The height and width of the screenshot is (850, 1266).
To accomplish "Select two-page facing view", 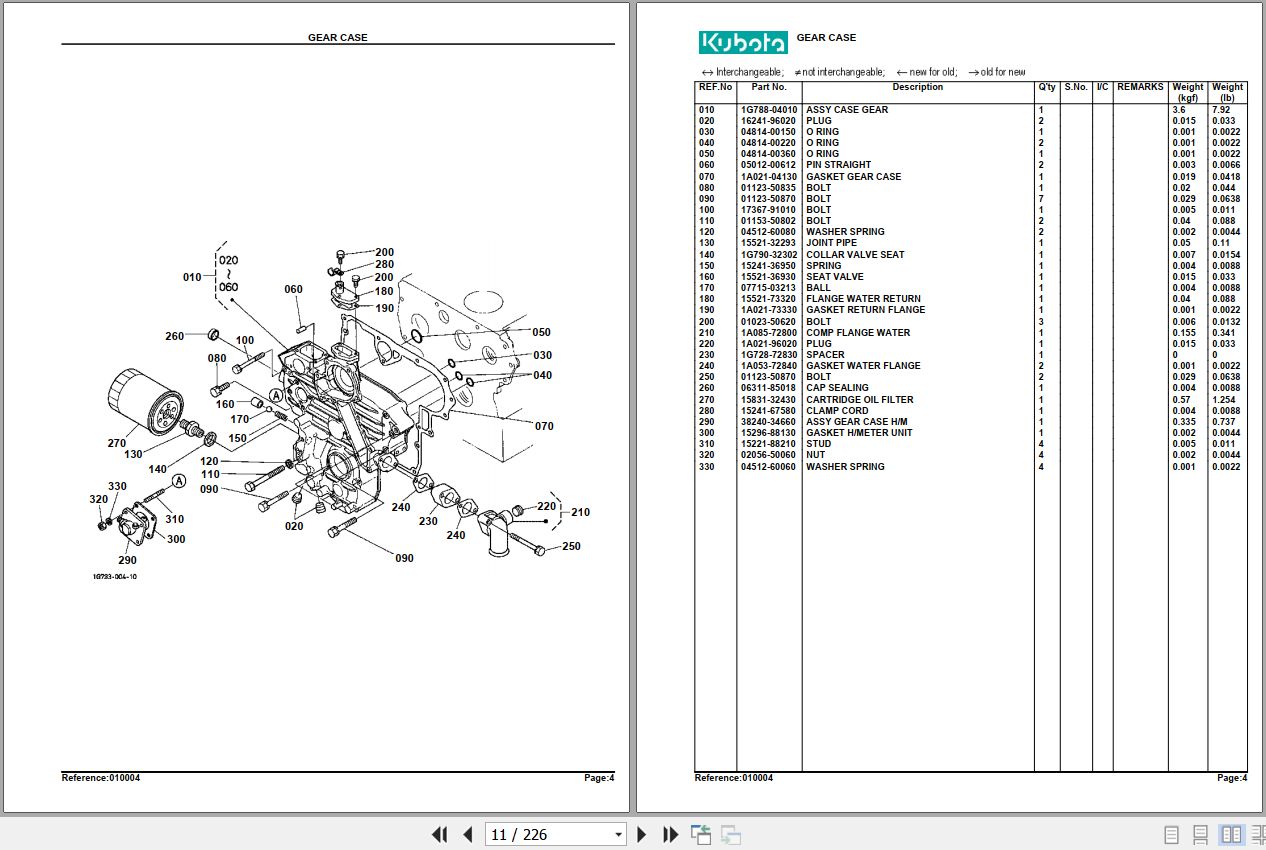I will click(1231, 834).
